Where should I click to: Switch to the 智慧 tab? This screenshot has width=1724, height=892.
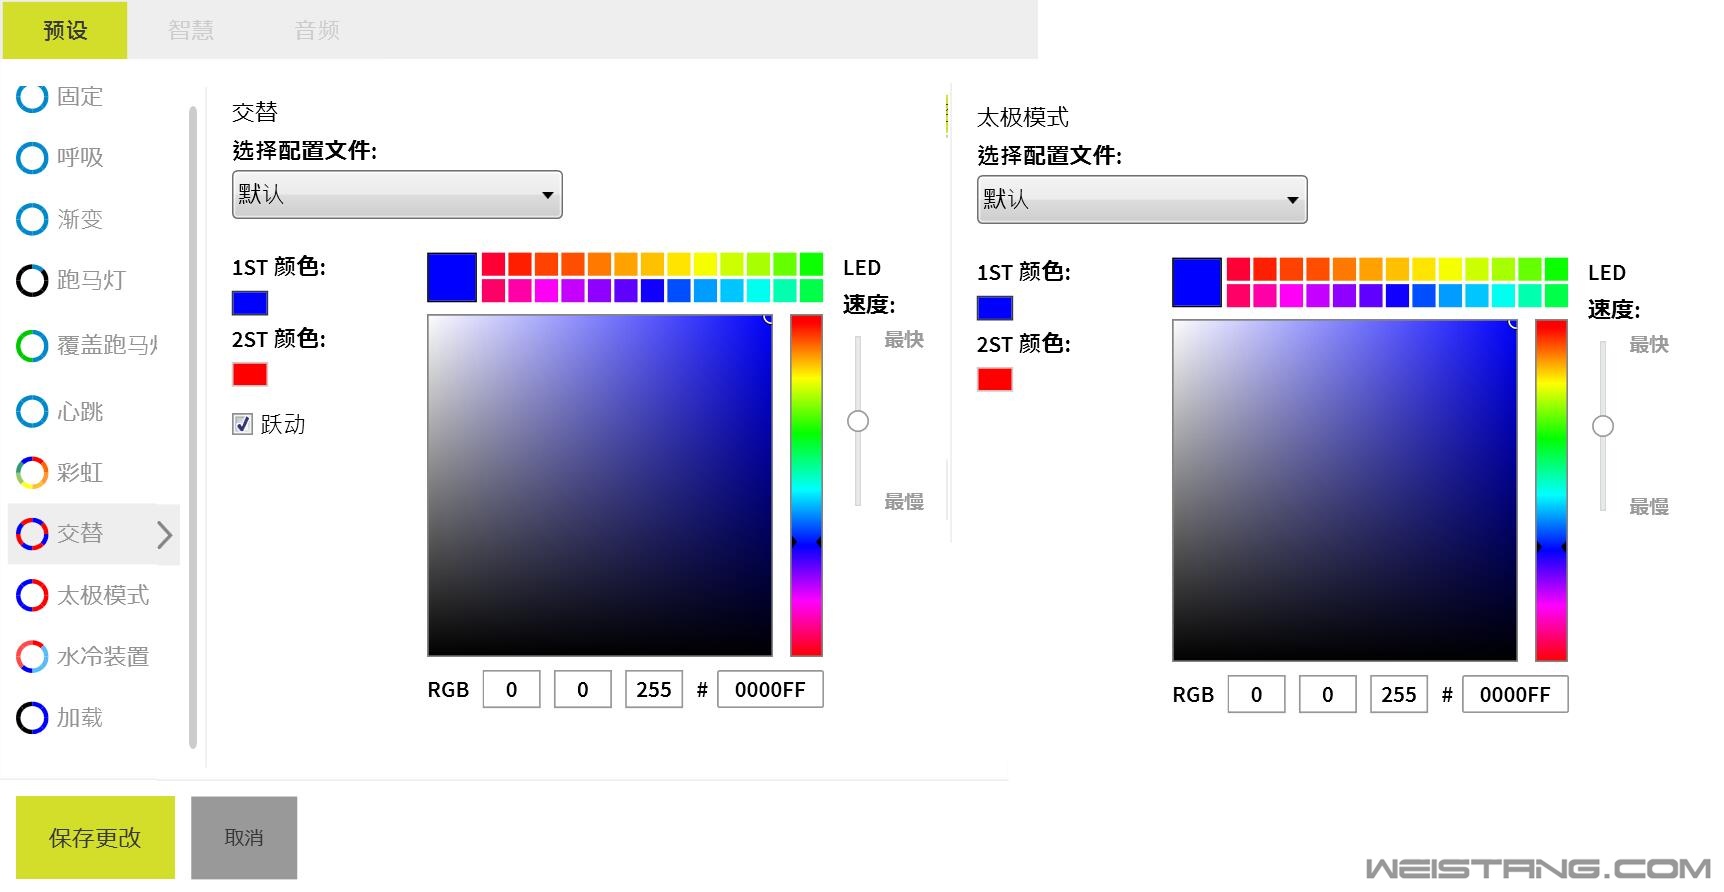[x=191, y=30]
